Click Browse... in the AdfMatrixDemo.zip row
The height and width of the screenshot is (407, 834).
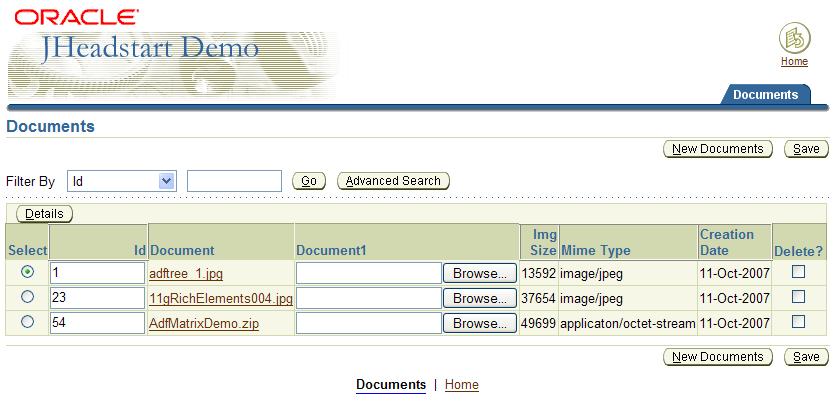[480, 323]
